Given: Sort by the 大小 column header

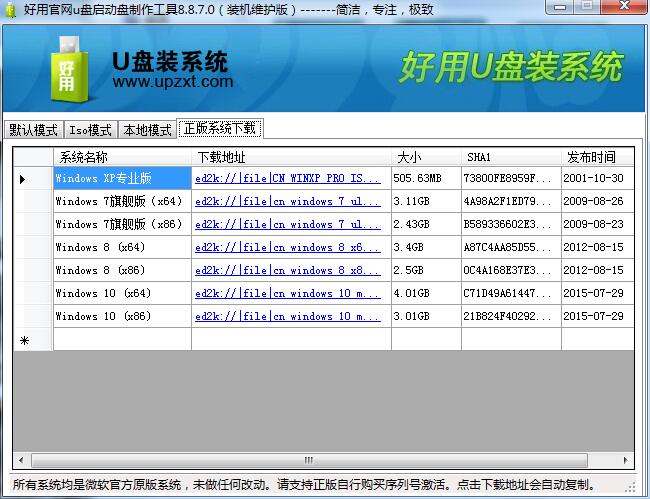Looking at the screenshot, I should [x=426, y=157].
